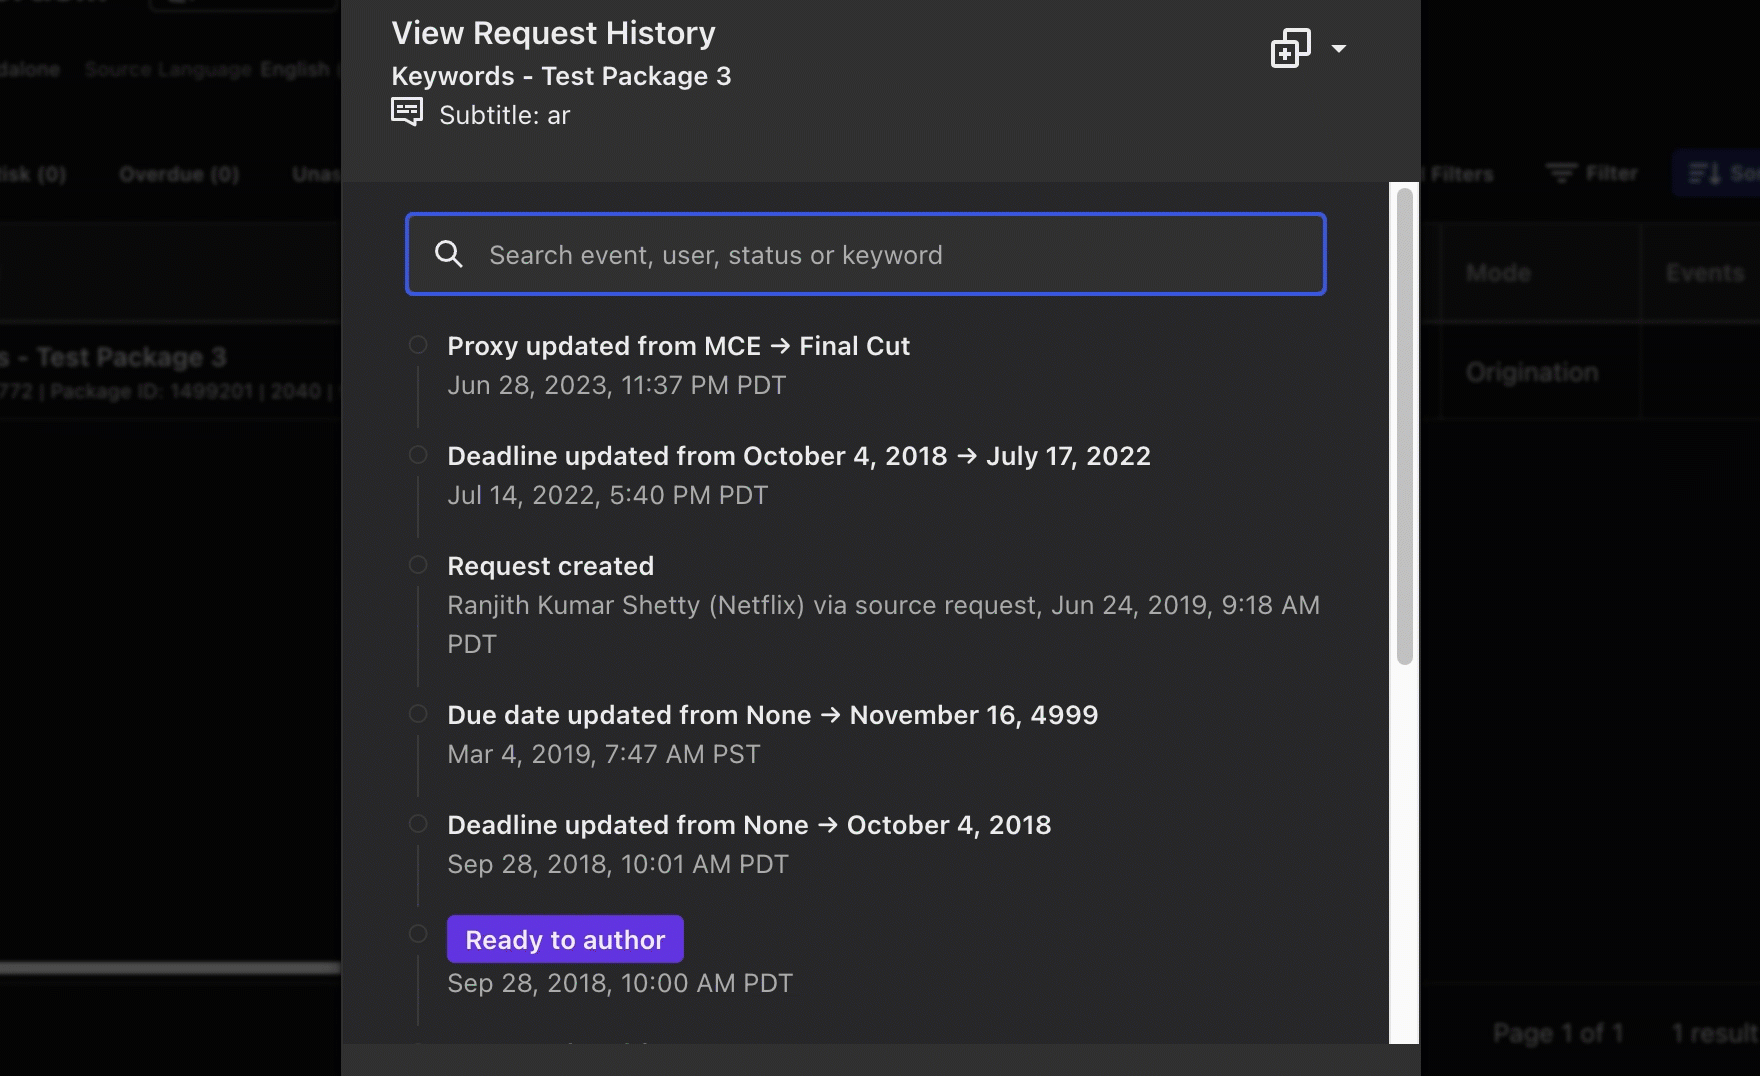Click the Filter funnel icon

coord(1562,172)
